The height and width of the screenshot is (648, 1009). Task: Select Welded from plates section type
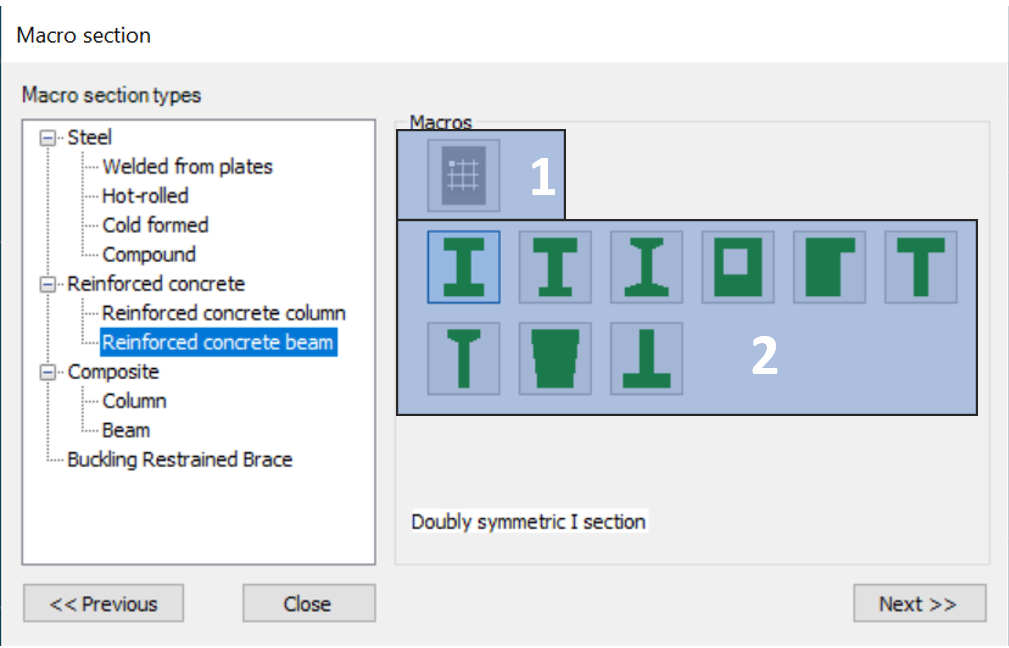click(x=187, y=167)
